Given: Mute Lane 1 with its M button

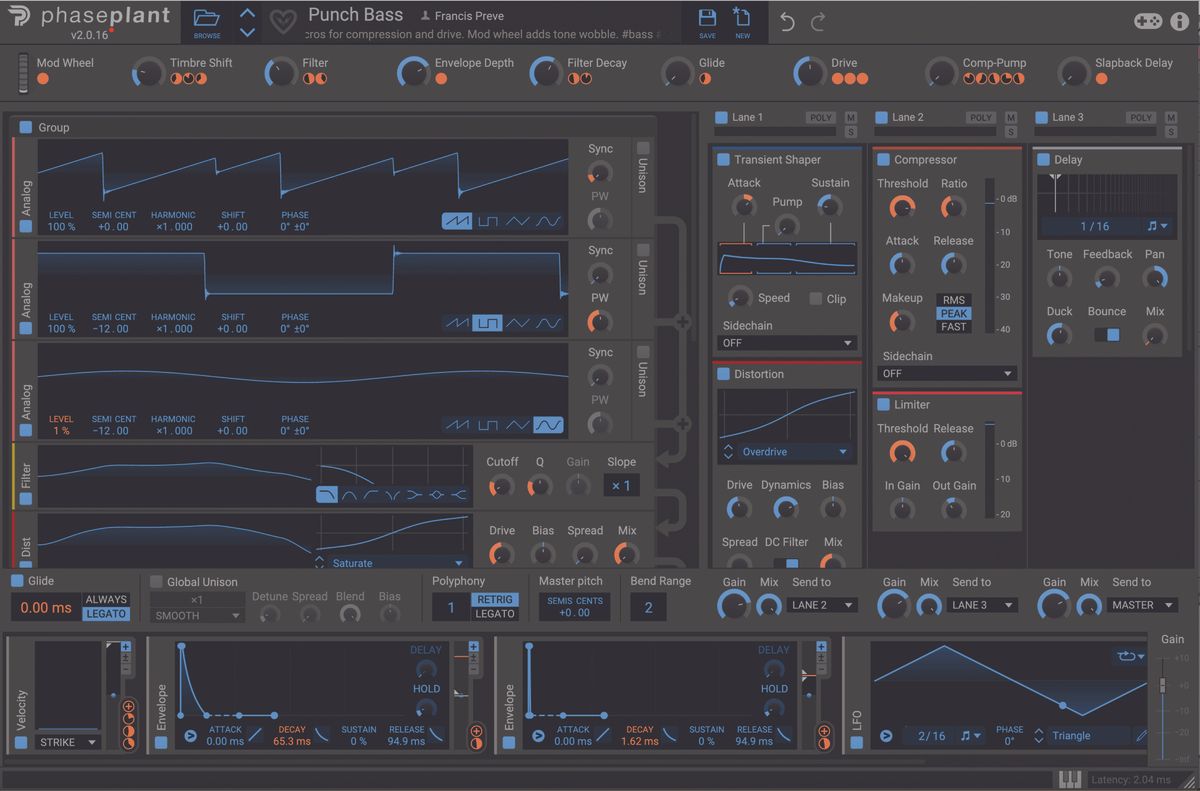Looking at the screenshot, I should coord(850,117).
